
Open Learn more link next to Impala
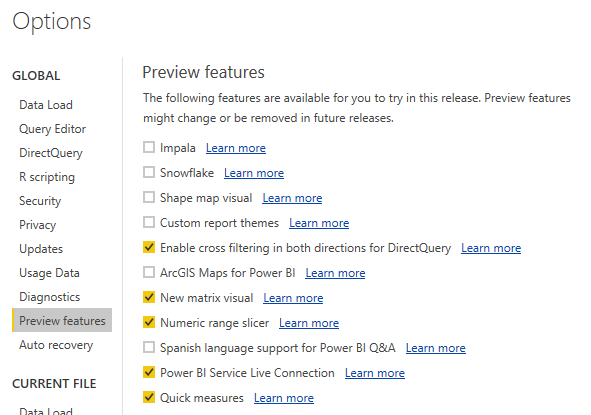pyautogui.click(x=236, y=148)
